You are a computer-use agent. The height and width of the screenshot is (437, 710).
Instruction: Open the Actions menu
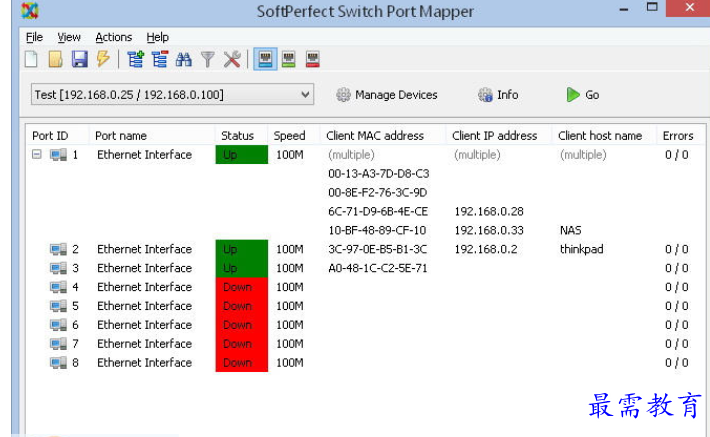point(114,37)
